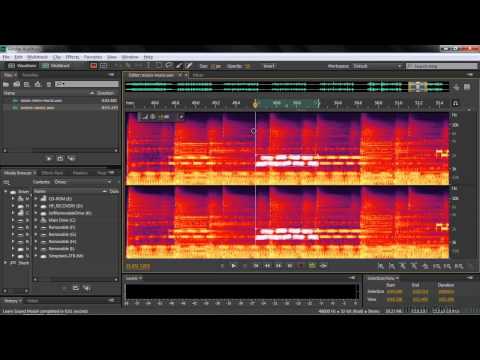
Task: Click Insert into Multitrack icon in Files panel
Action: 38,84
